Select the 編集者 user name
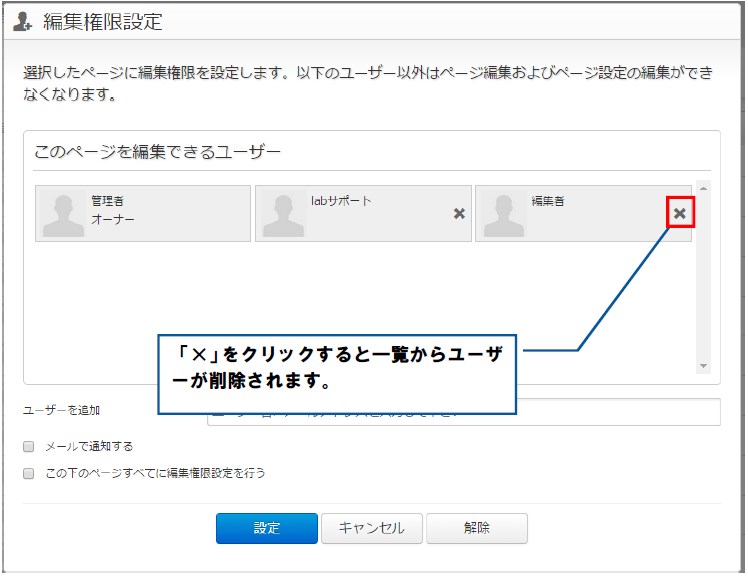 pyautogui.click(x=548, y=201)
